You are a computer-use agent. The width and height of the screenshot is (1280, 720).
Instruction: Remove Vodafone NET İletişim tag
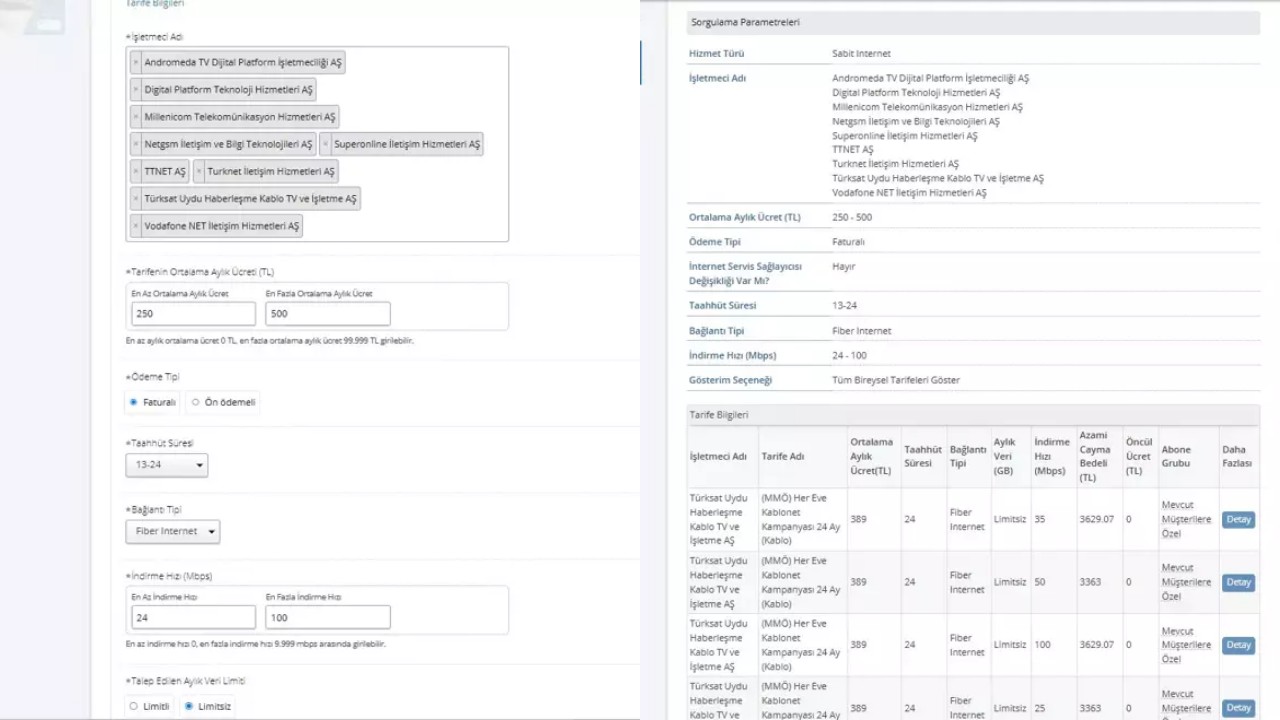[x=136, y=226]
